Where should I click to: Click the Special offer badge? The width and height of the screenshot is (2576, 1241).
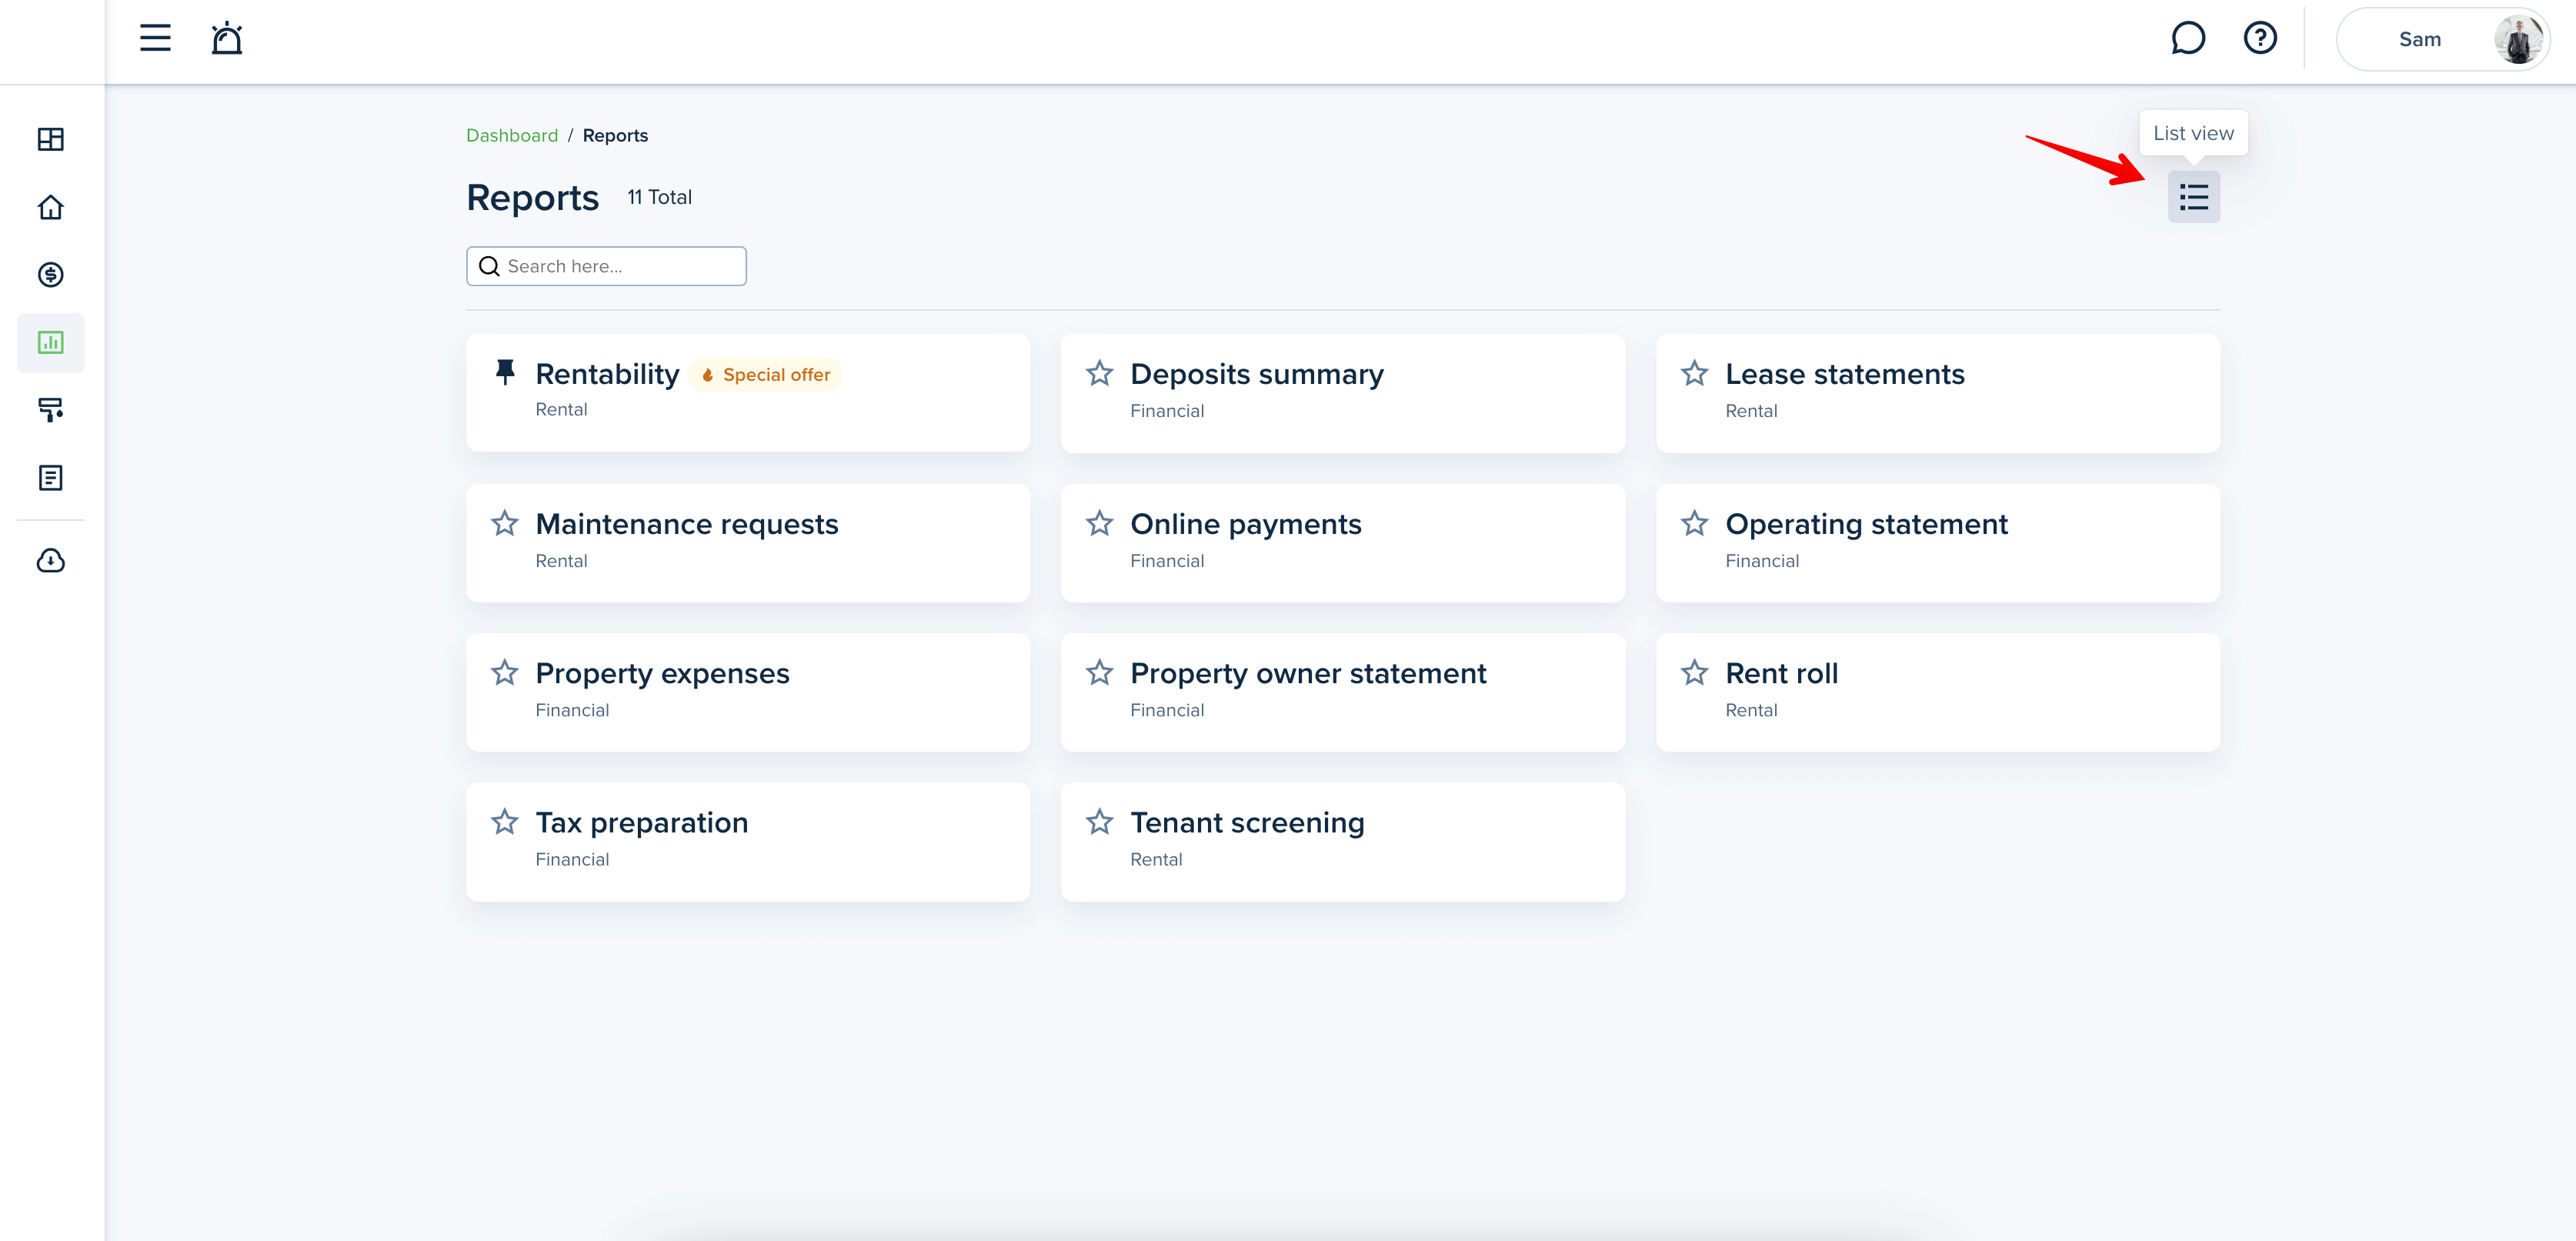click(766, 375)
